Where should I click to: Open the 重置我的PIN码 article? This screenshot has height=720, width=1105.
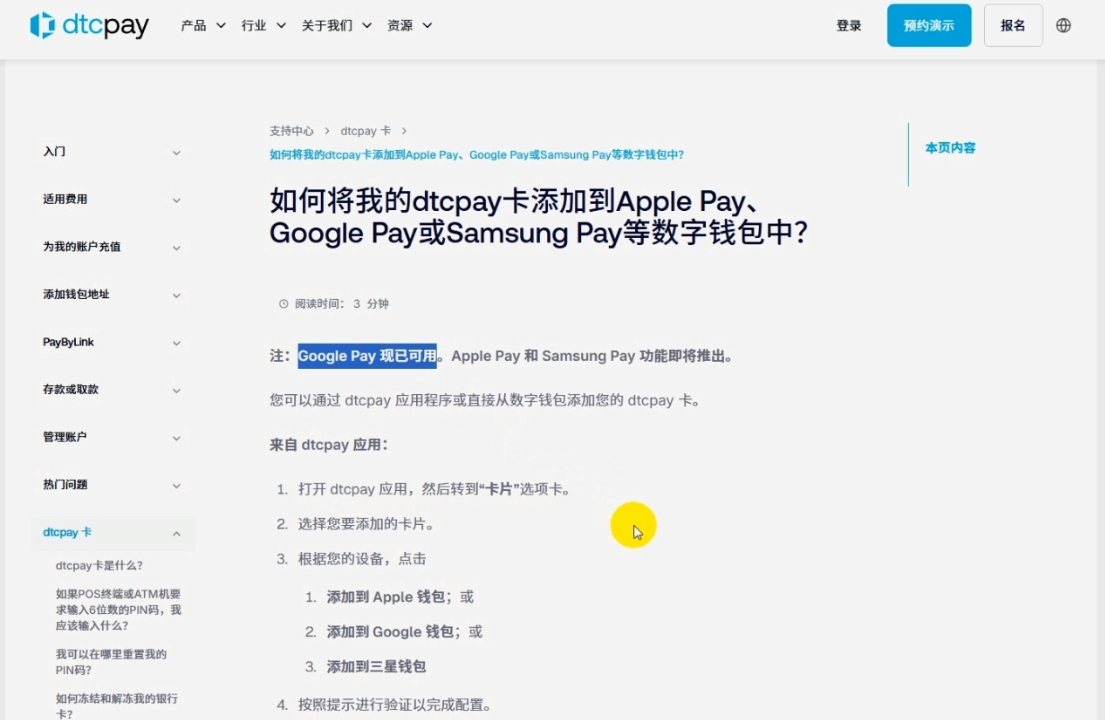pyautogui.click(x=111, y=662)
